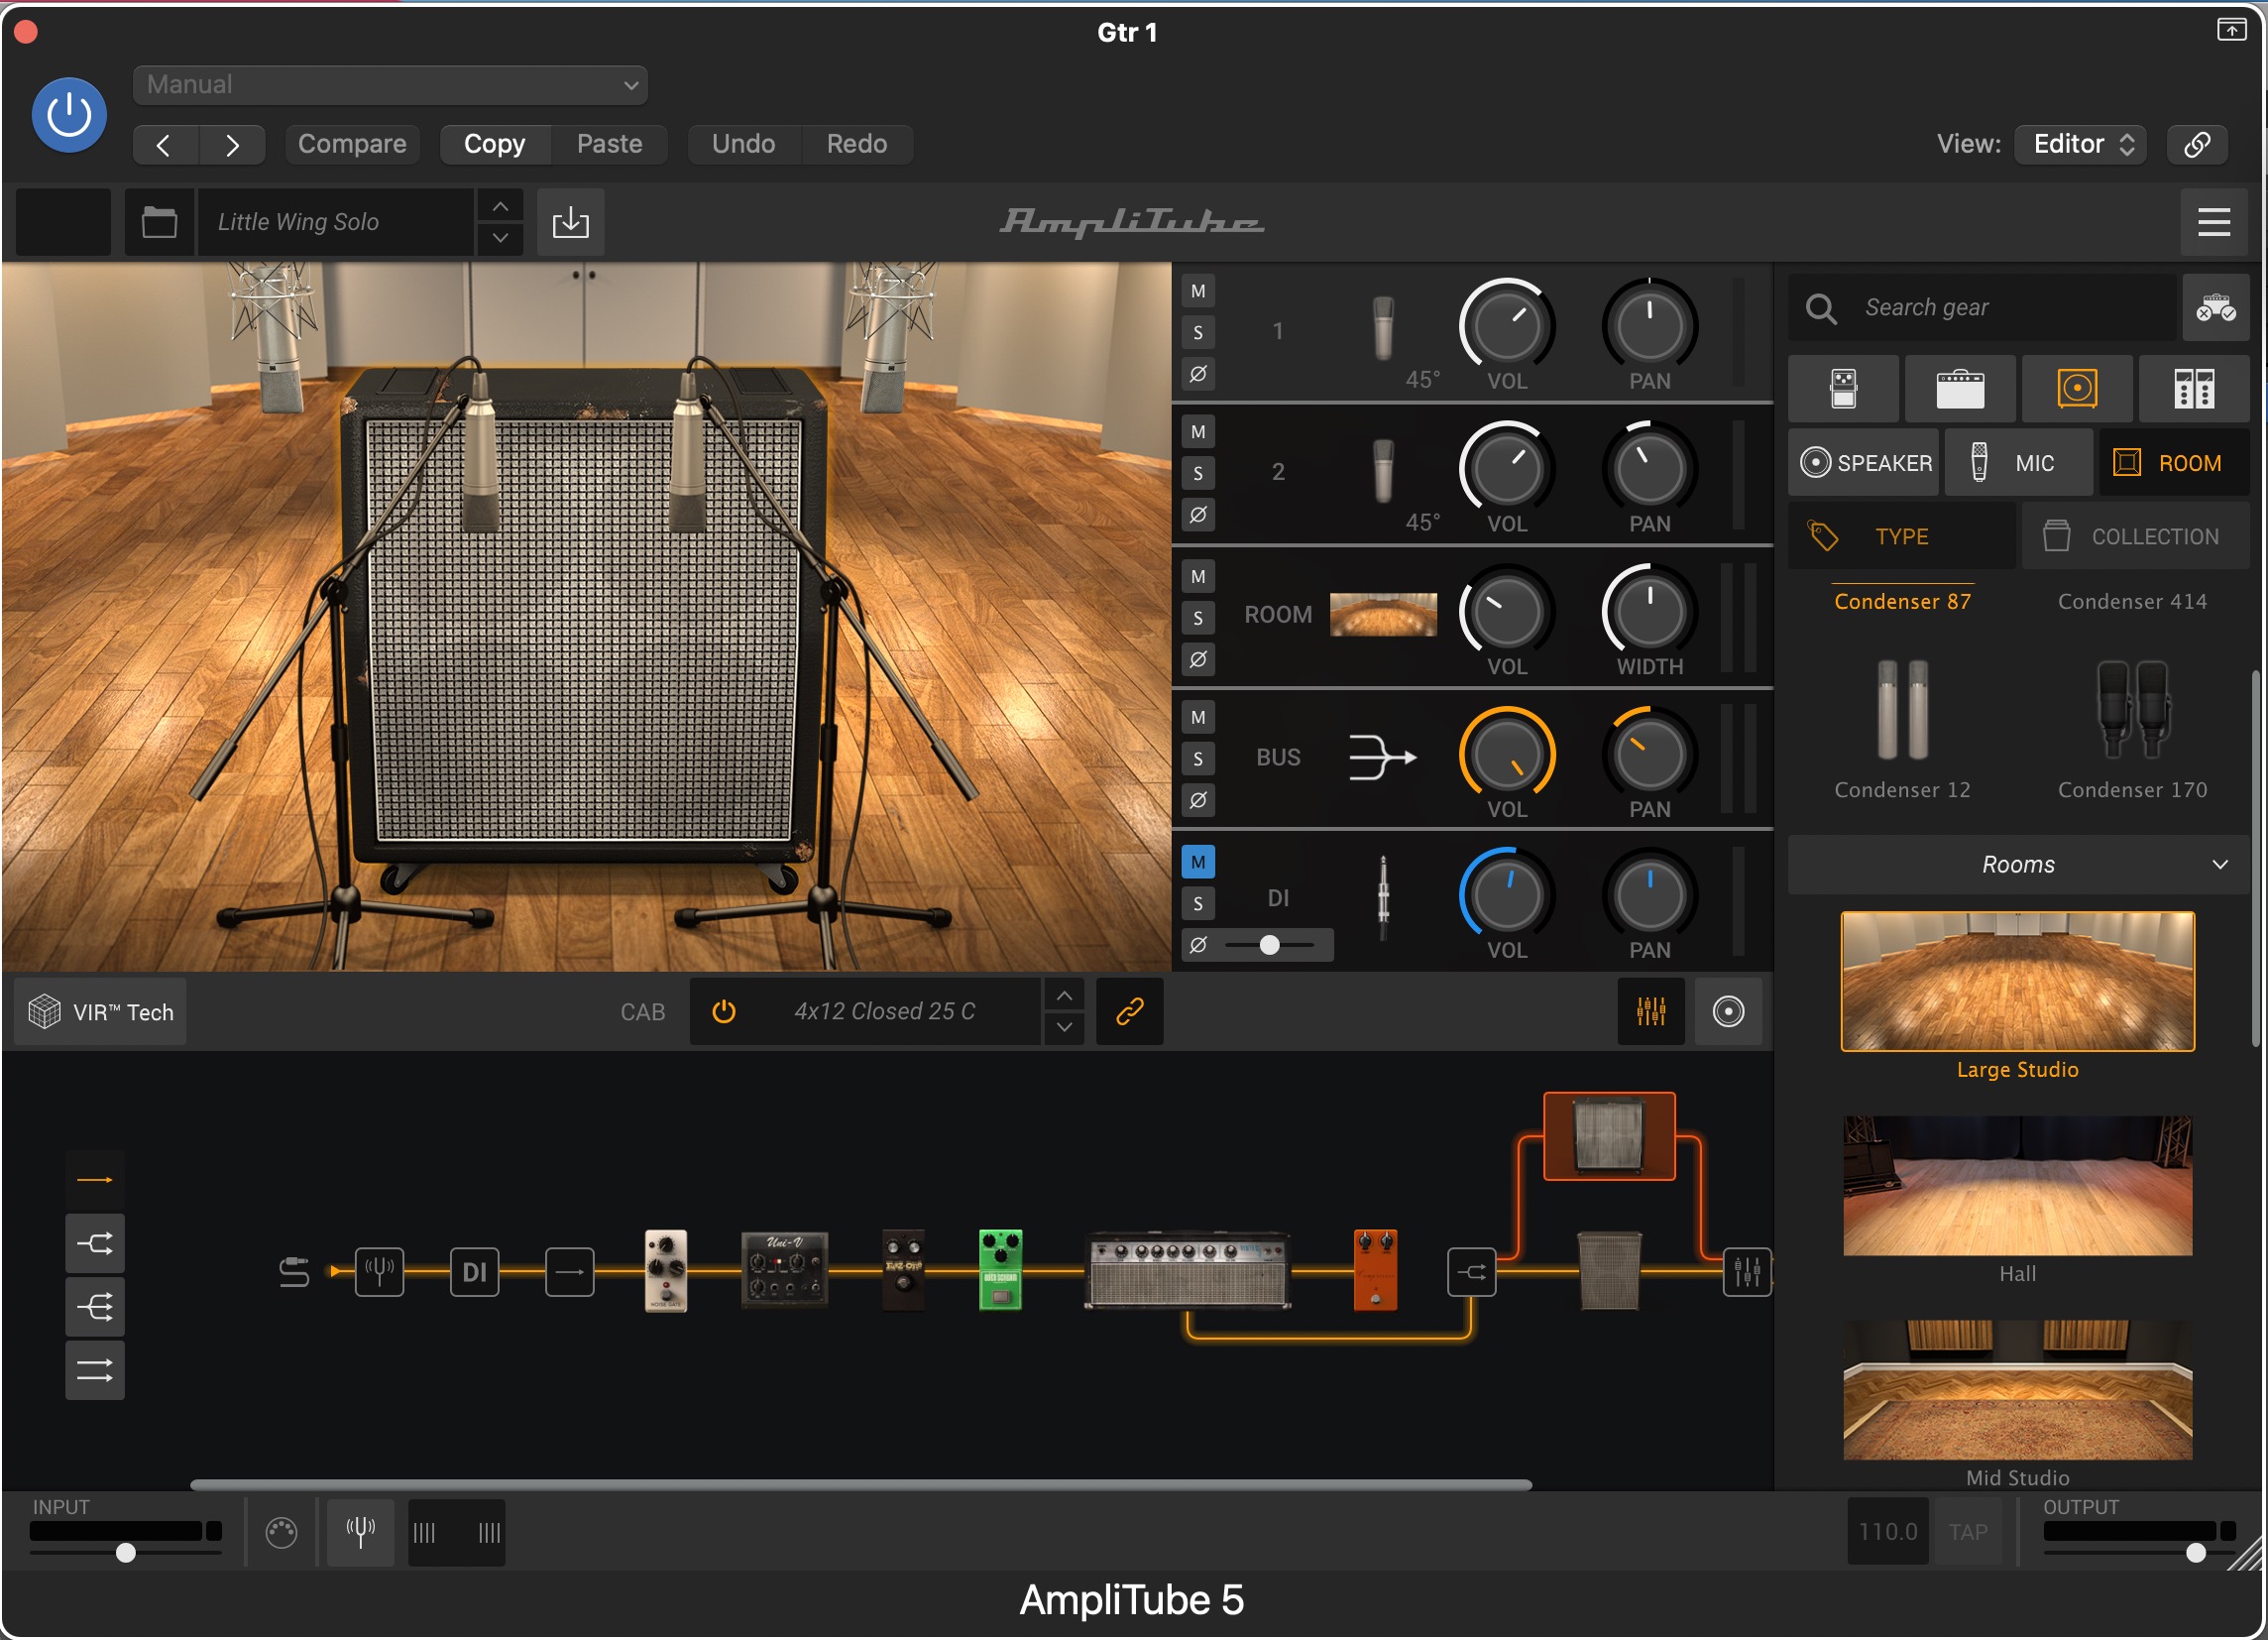Select the highlighted cabinet in upper chain
This screenshot has width=2268, height=1640.
(x=1609, y=1136)
